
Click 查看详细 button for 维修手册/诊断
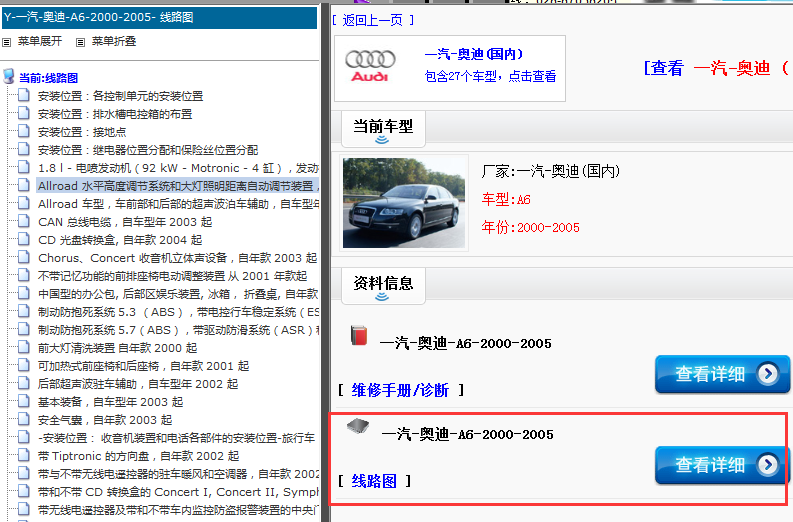(x=722, y=374)
